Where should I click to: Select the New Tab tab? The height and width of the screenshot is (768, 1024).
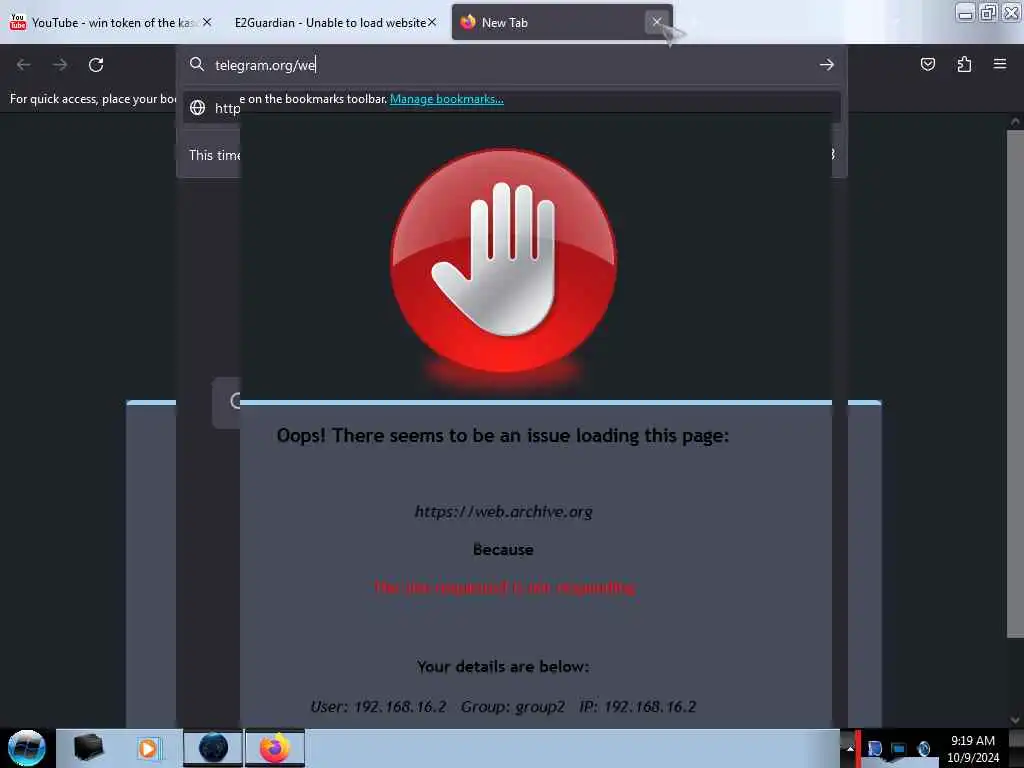coord(562,22)
